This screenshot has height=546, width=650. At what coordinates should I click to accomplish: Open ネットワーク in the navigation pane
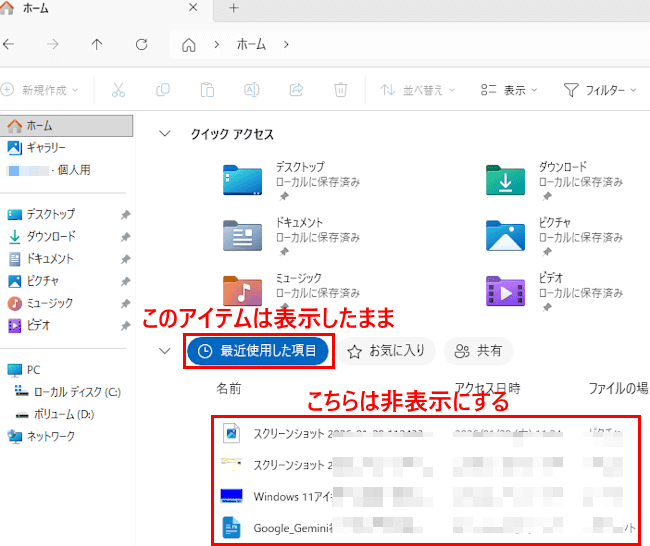tap(41, 436)
